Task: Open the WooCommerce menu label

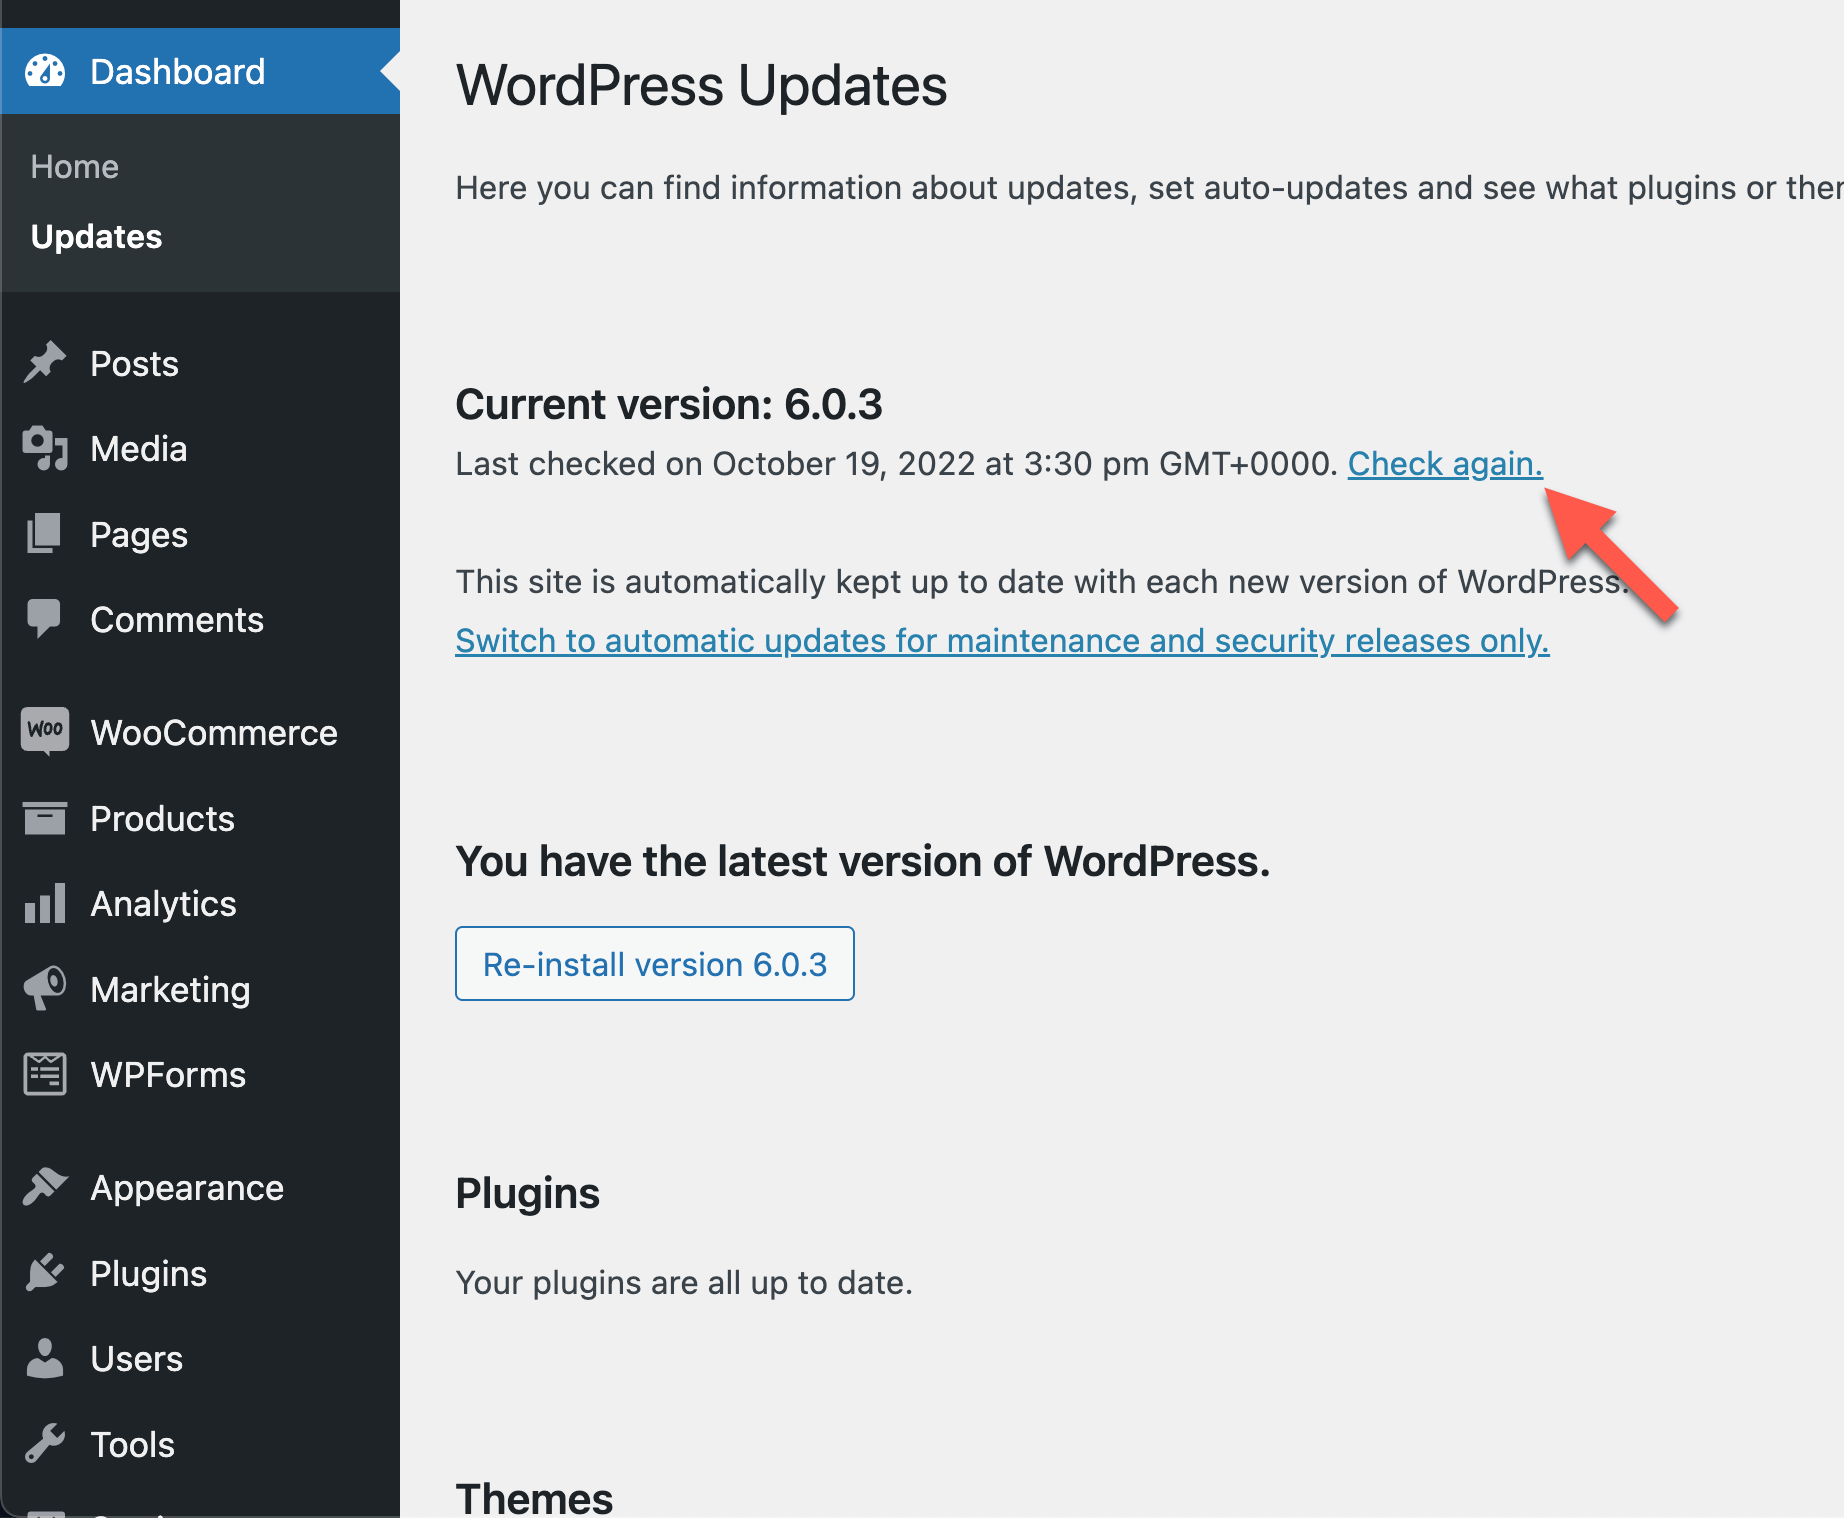Action: point(214,733)
